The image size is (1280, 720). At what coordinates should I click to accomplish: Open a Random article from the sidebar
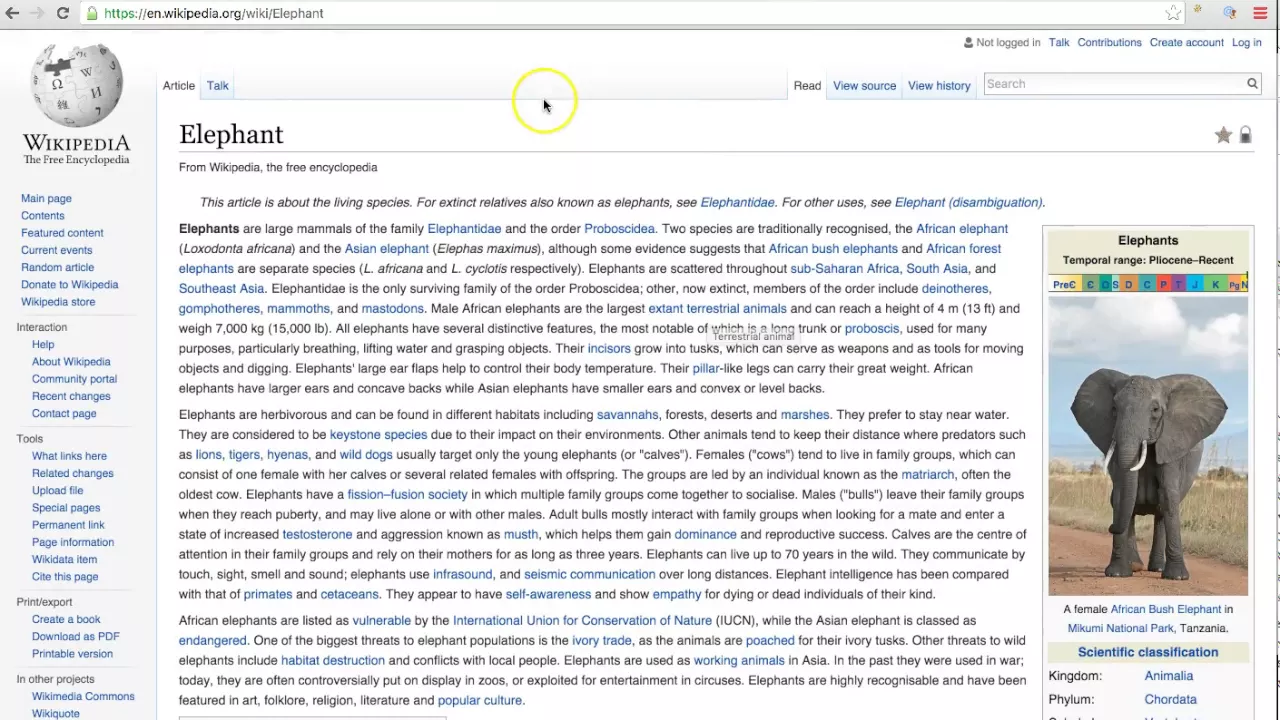point(57,267)
